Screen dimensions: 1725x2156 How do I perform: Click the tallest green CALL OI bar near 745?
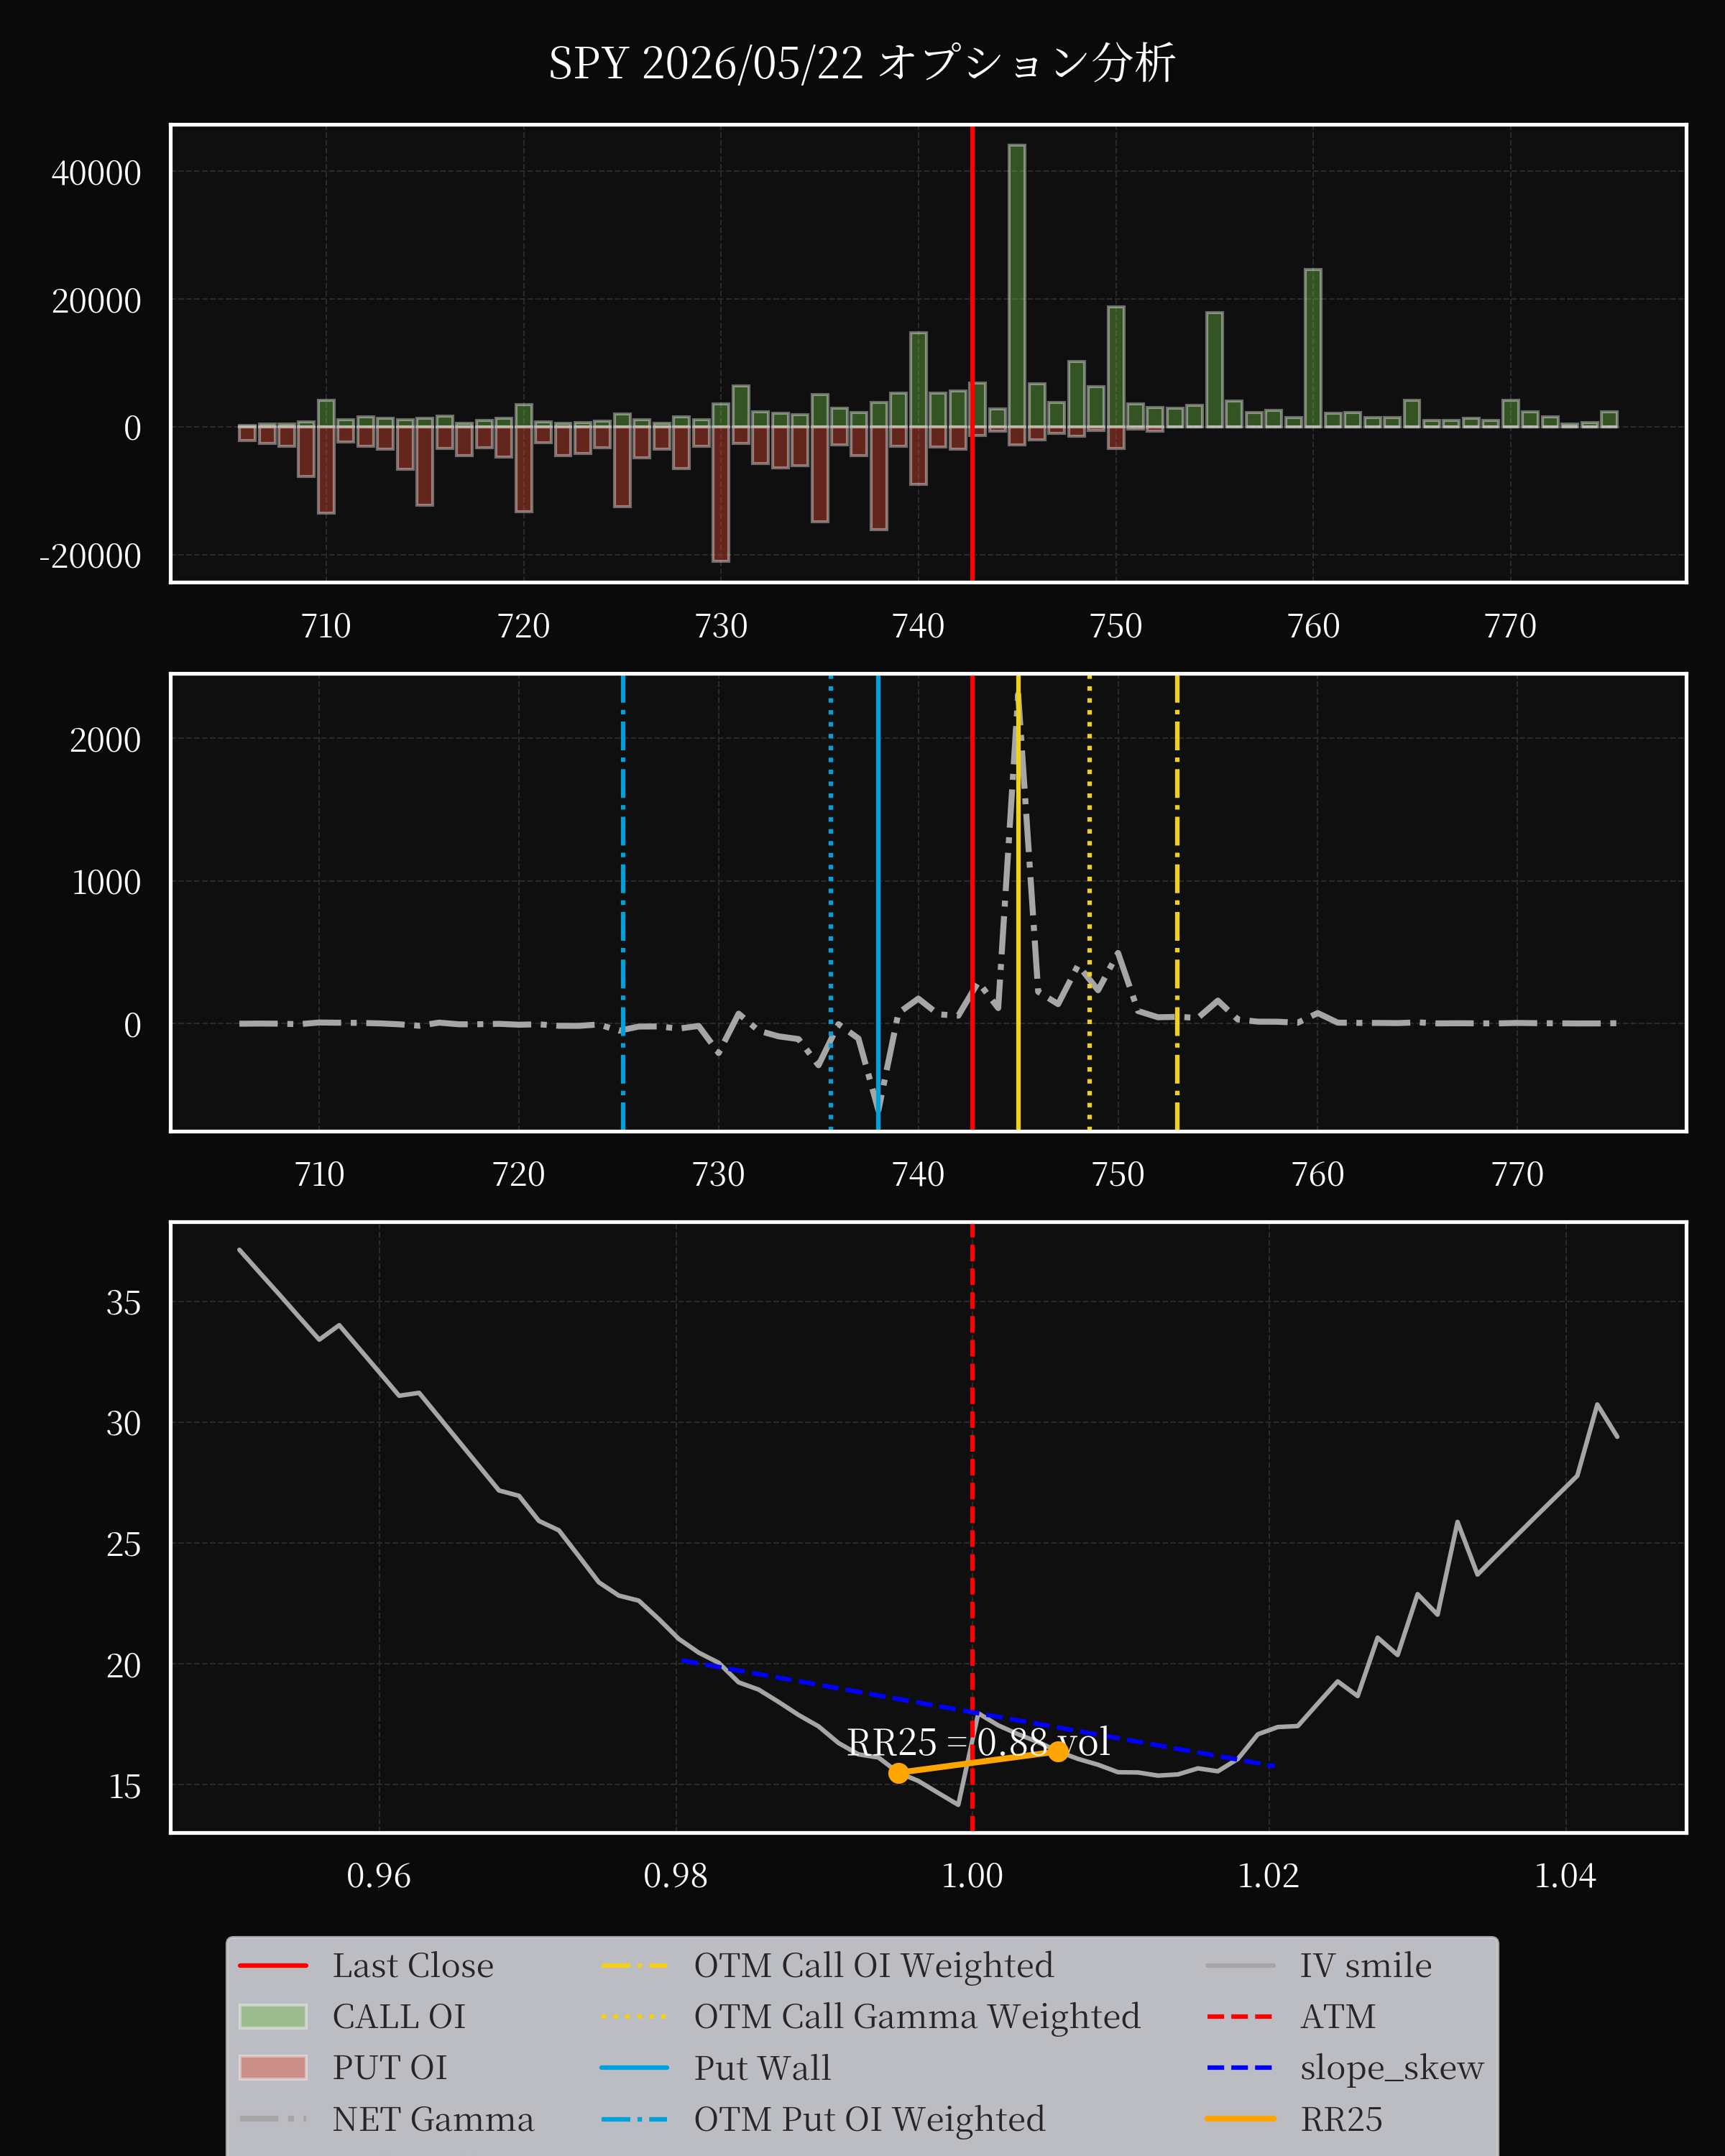point(1016,286)
